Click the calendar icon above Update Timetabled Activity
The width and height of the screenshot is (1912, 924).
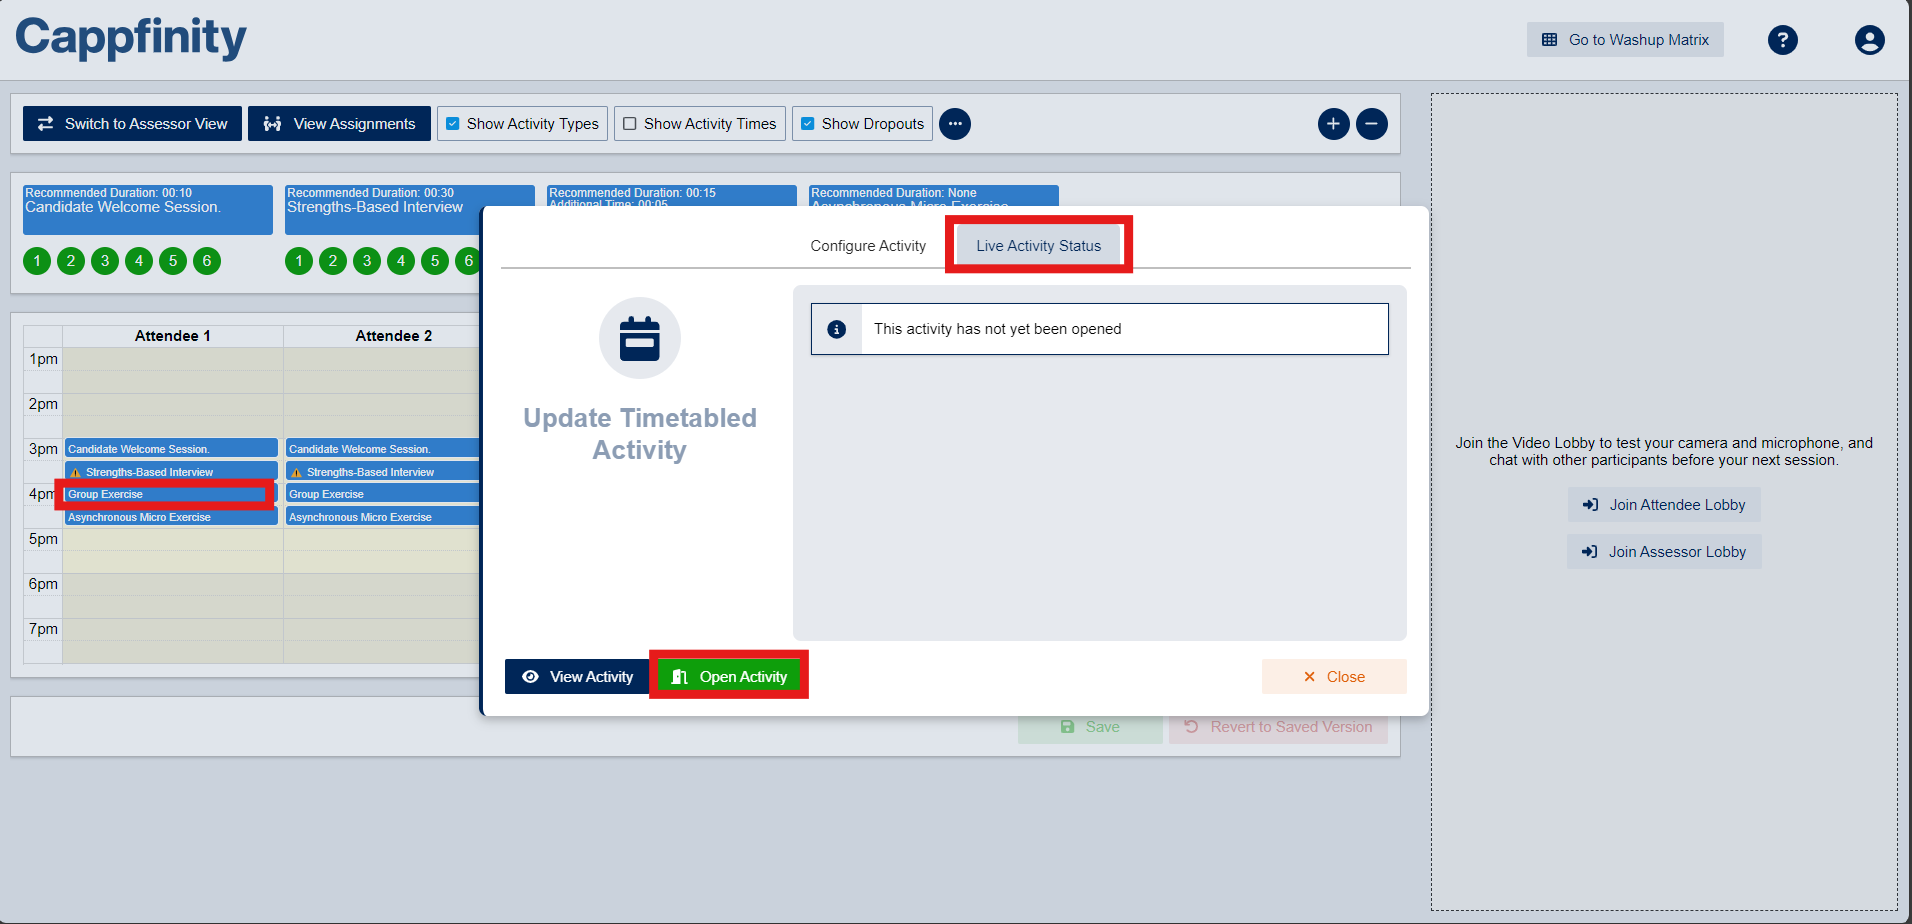coord(640,338)
